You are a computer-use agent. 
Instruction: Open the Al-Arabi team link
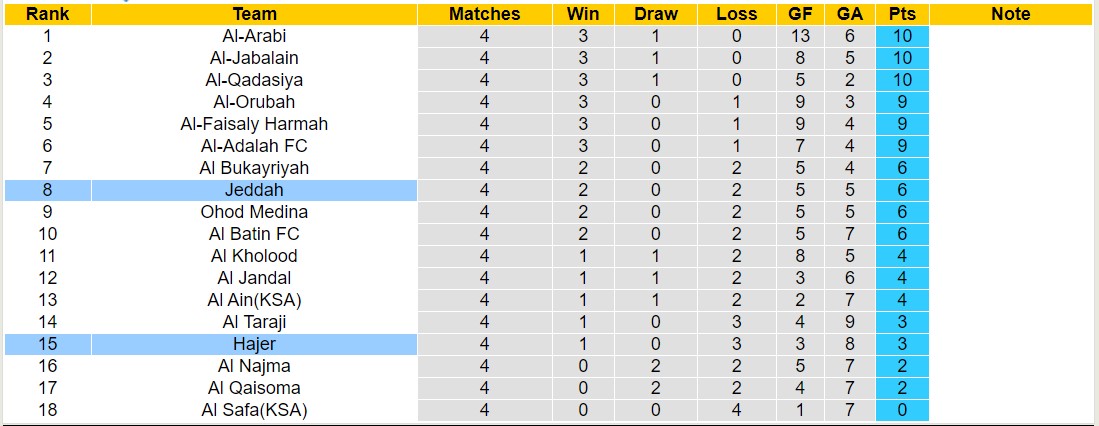tap(254, 36)
